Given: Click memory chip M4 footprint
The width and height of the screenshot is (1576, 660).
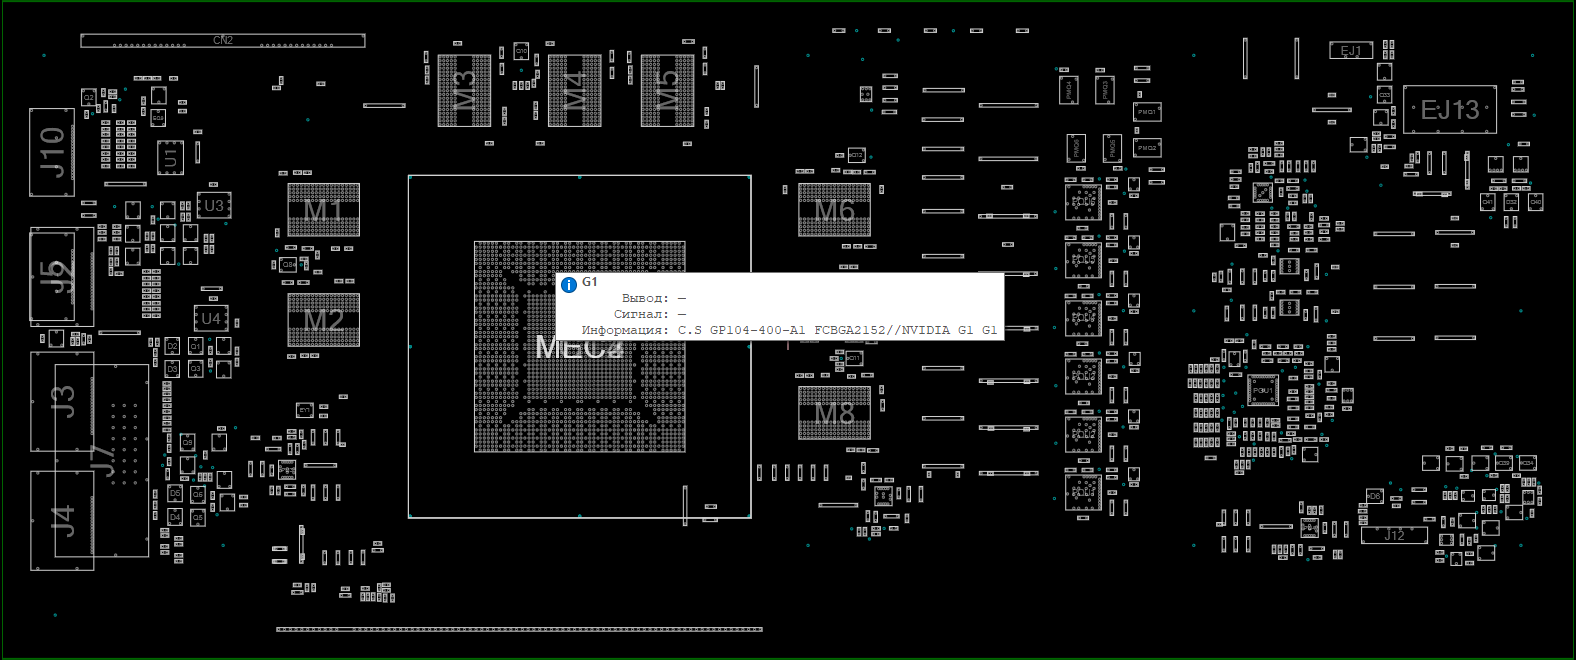Looking at the screenshot, I should (x=574, y=90).
